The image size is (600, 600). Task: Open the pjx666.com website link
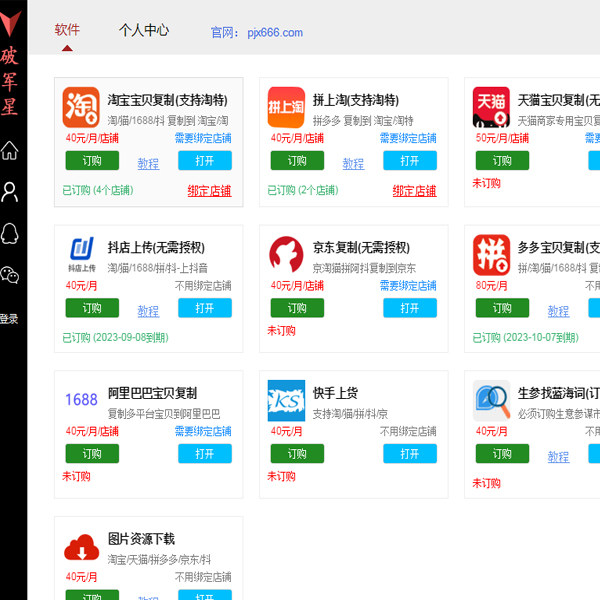pyautogui.click(x=275, y=33)
